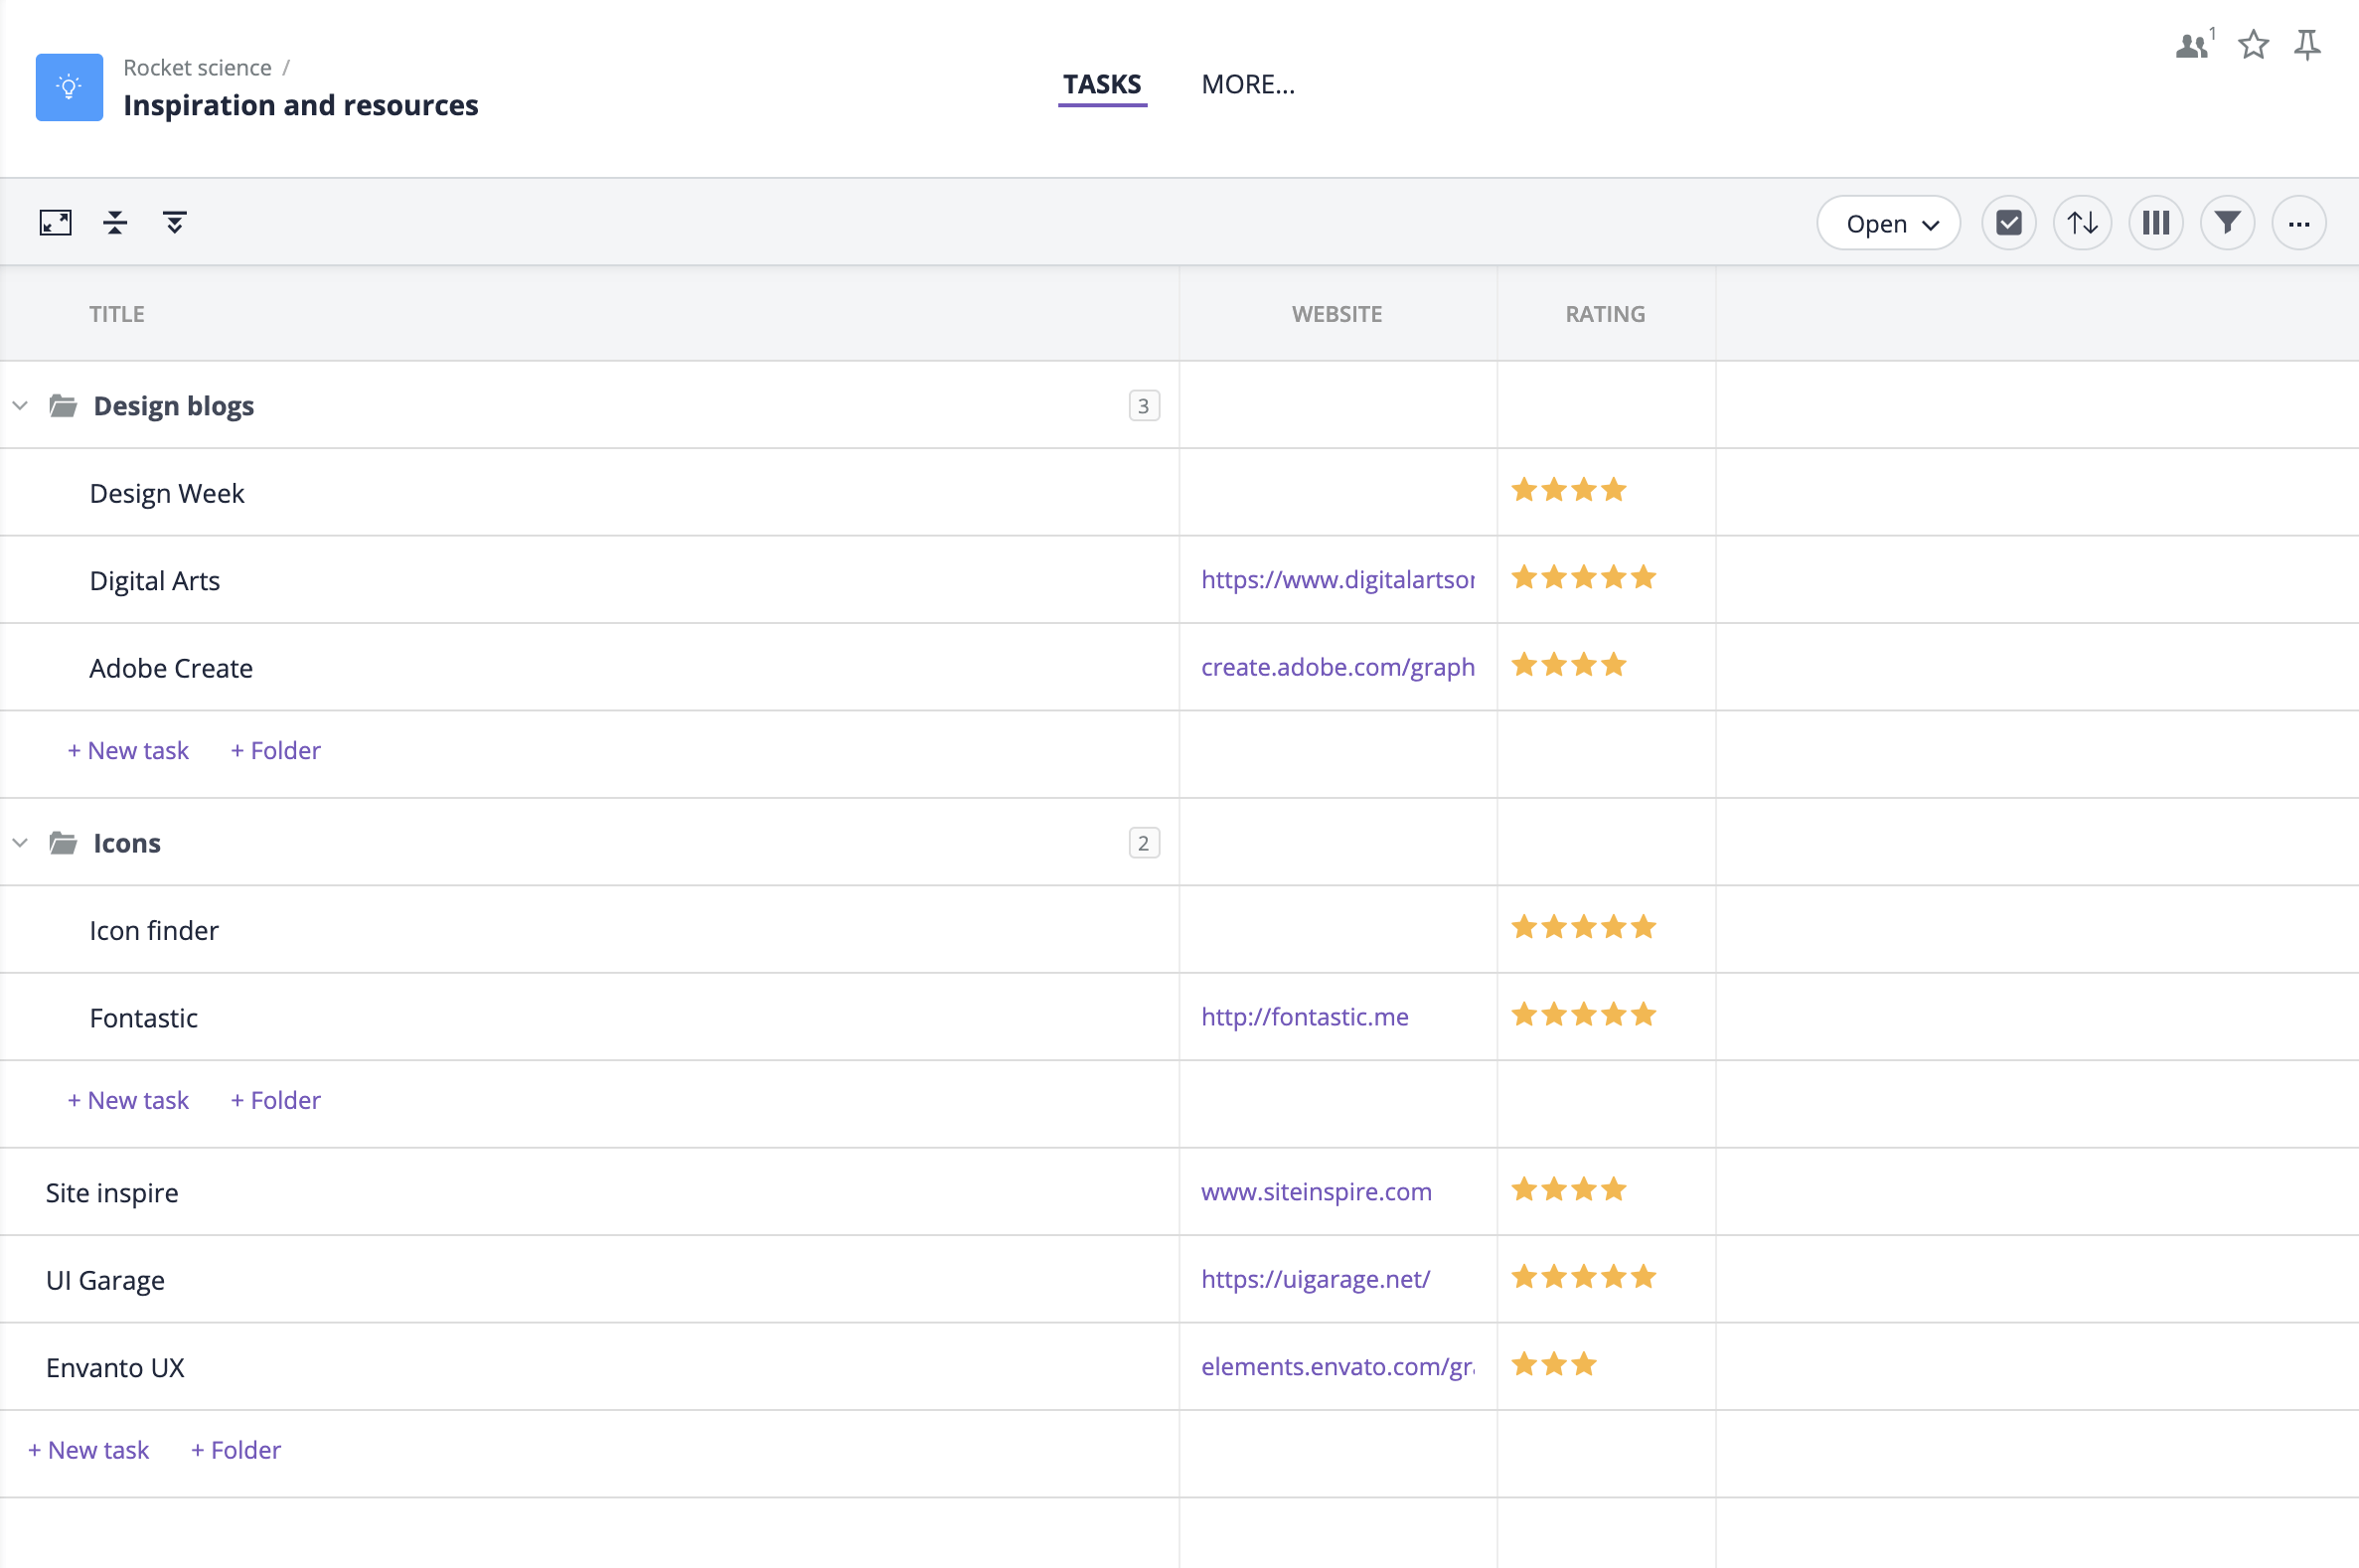Click the UI Garage star rating
Image resolution: width=2359 pixels, height=1568 pixels.
[x=1584, y=1277]
